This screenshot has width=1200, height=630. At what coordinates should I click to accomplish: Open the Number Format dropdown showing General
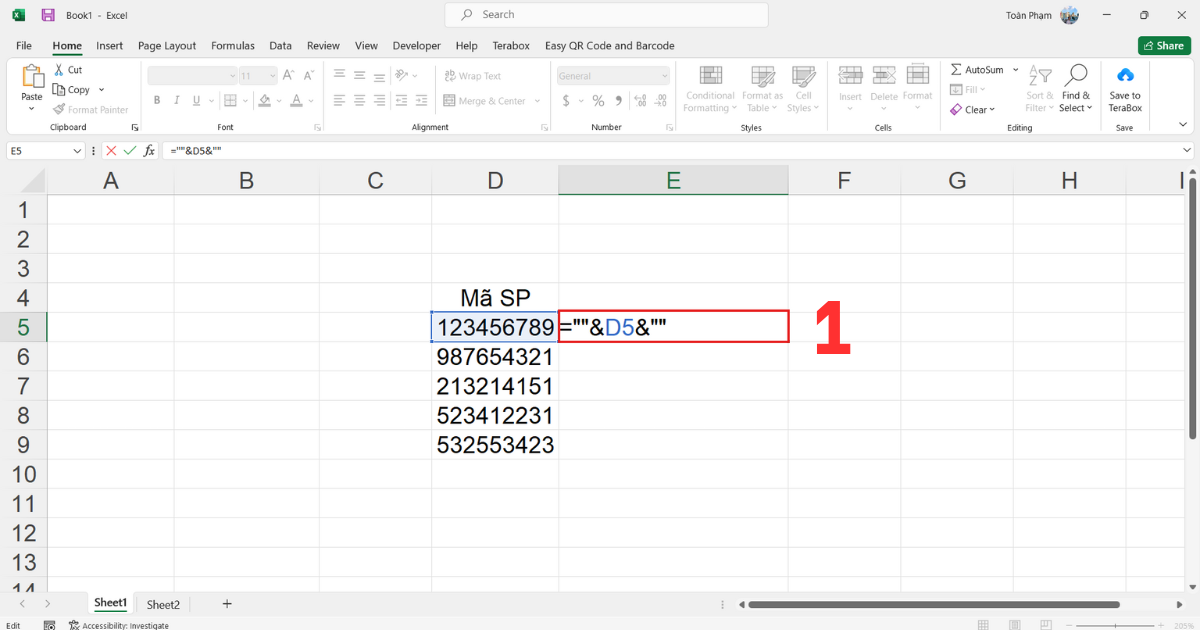612,75
